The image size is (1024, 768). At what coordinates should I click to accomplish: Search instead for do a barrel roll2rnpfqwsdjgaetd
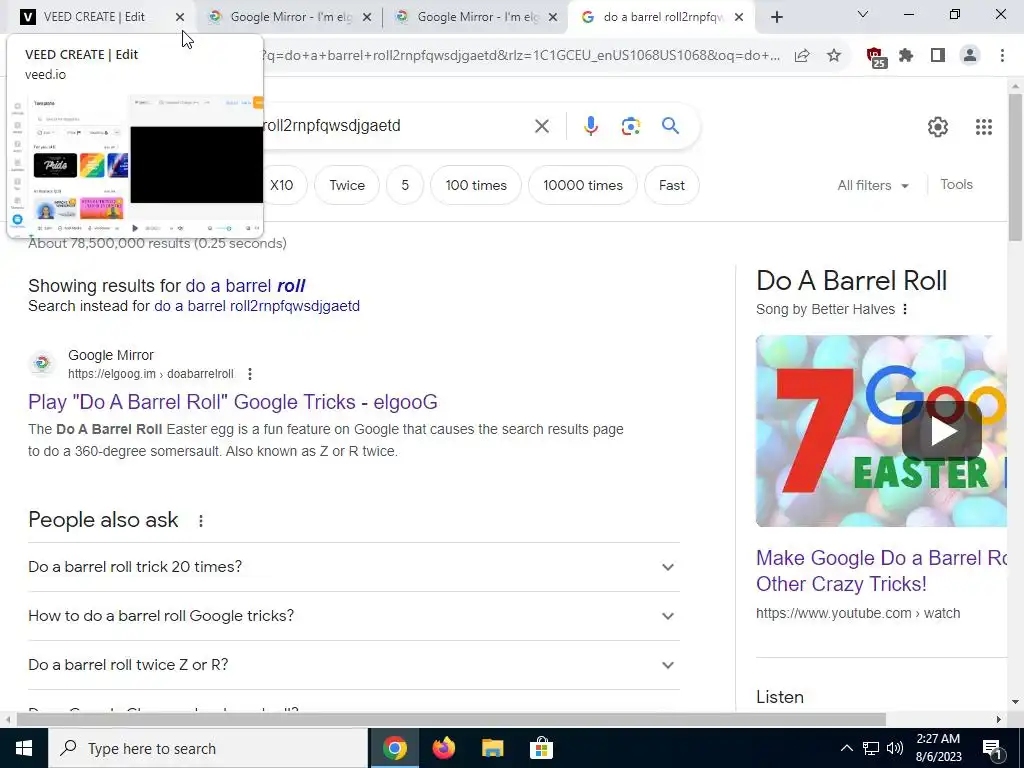[x=257, y=306]
